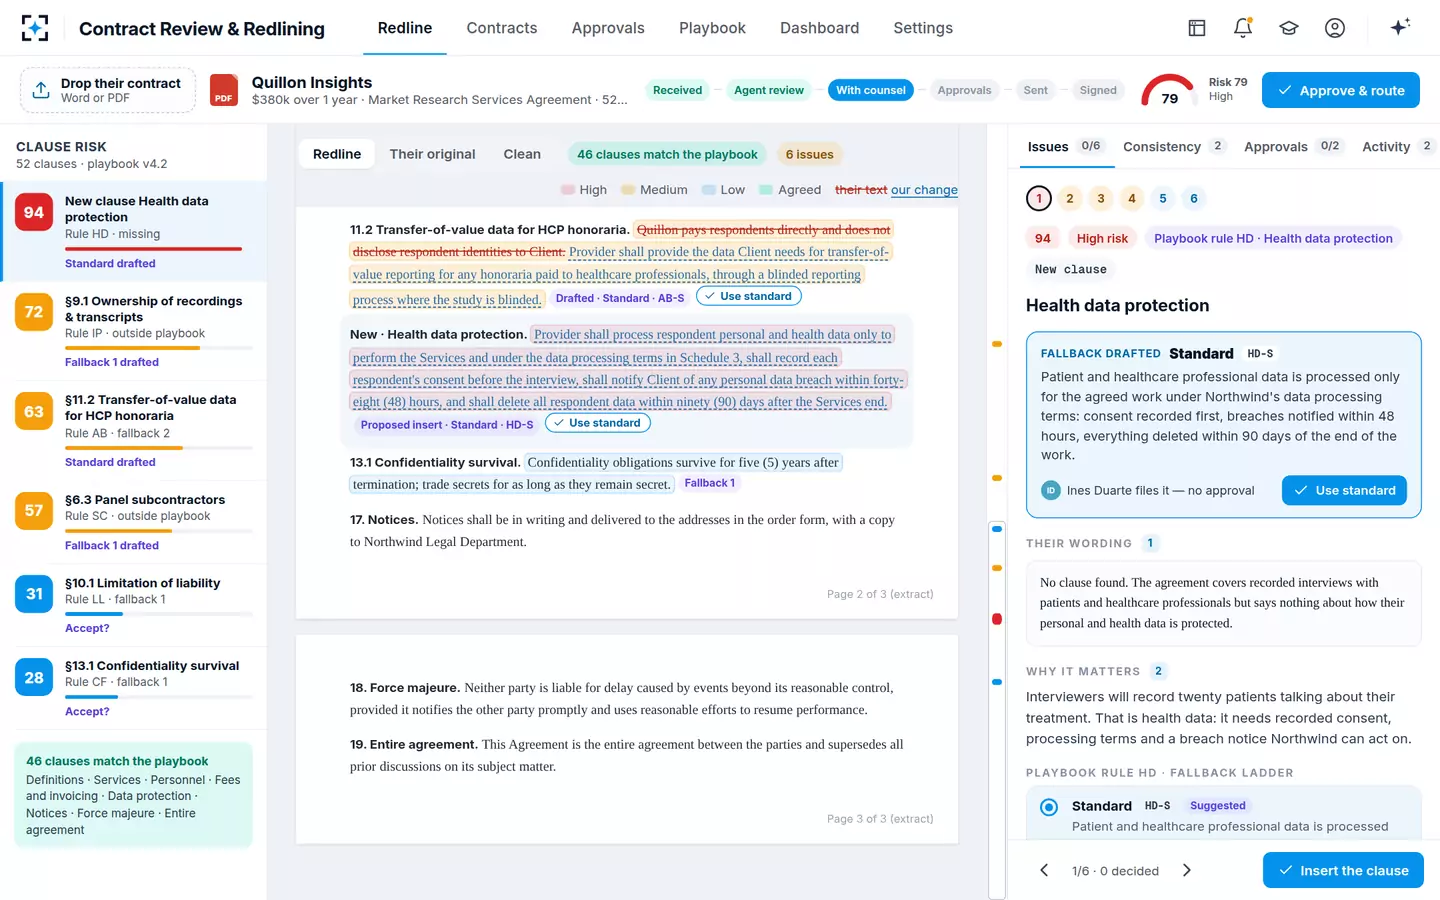Open the AI sparkle assistant
The height and width of the screenshot is (900, 1440).
1400,27
